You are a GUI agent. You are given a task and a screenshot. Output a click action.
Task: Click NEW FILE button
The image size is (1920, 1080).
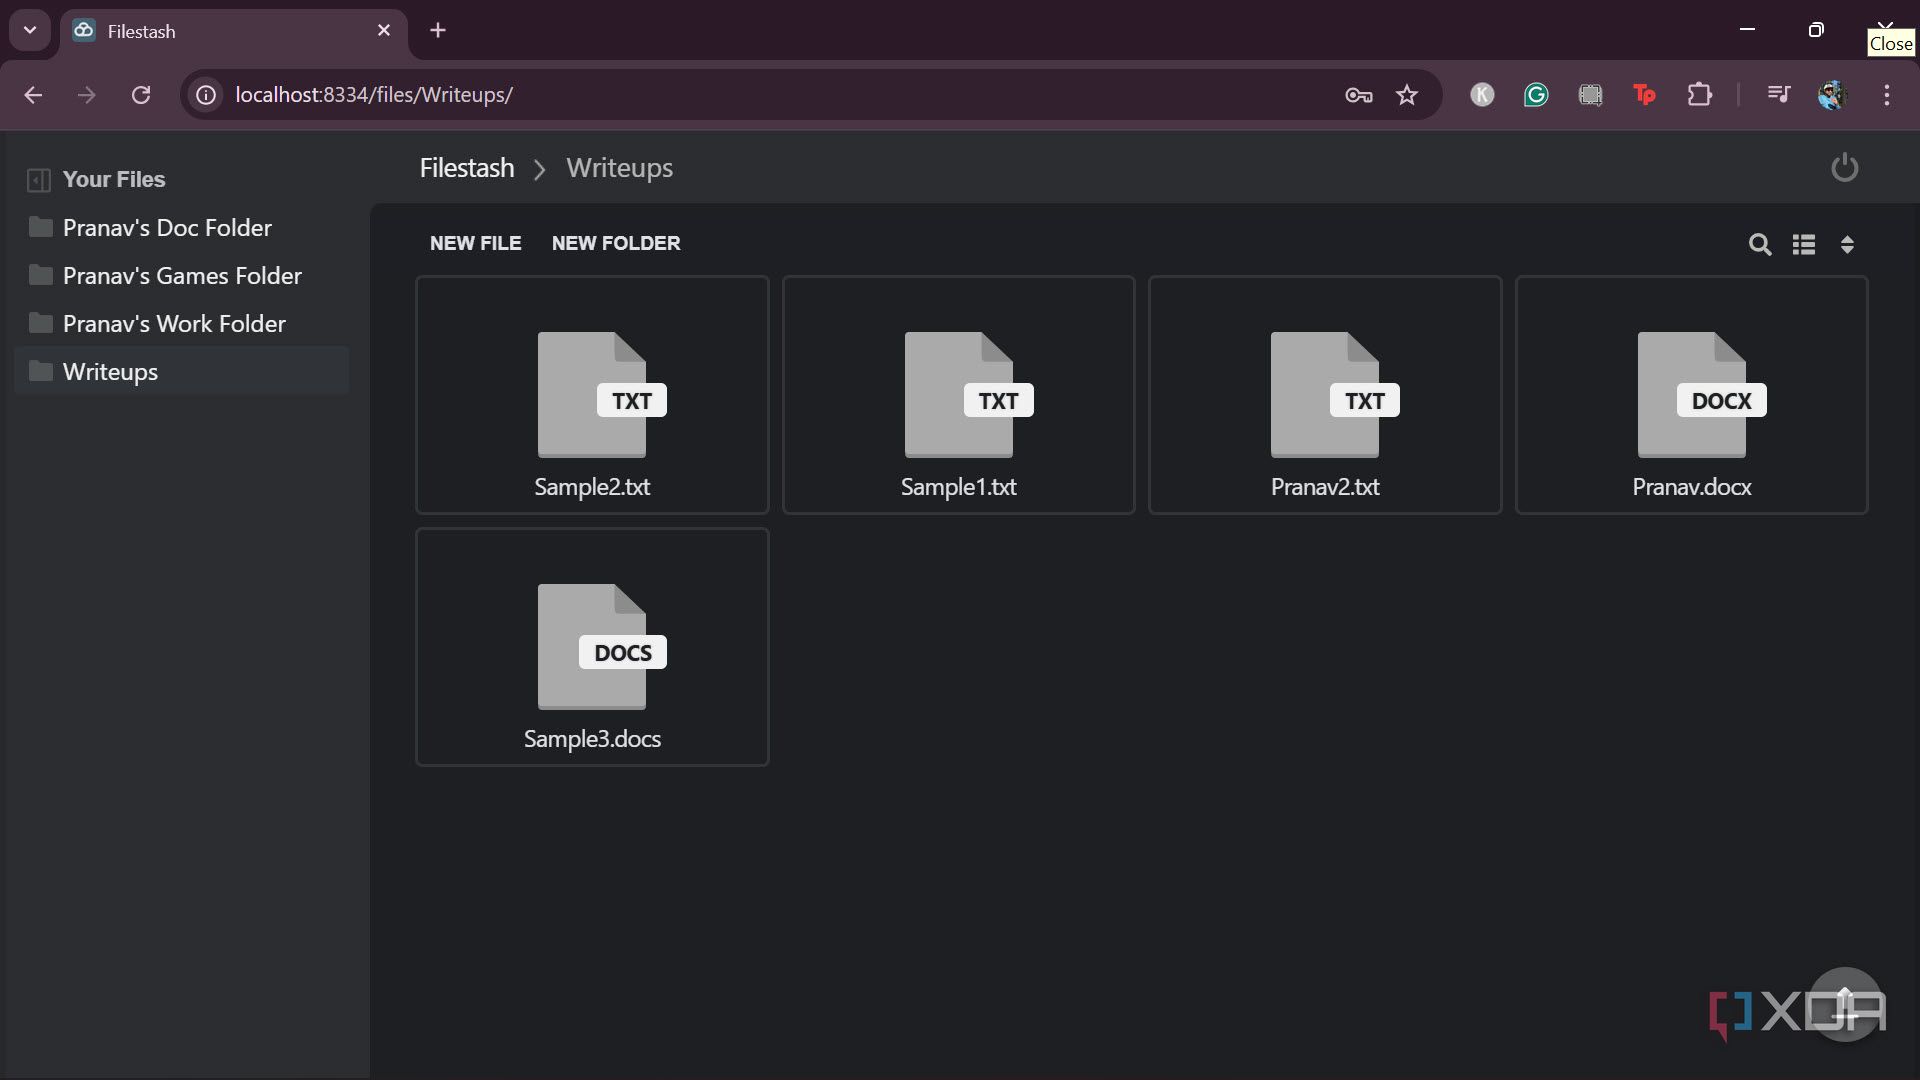tap(475, 243)
